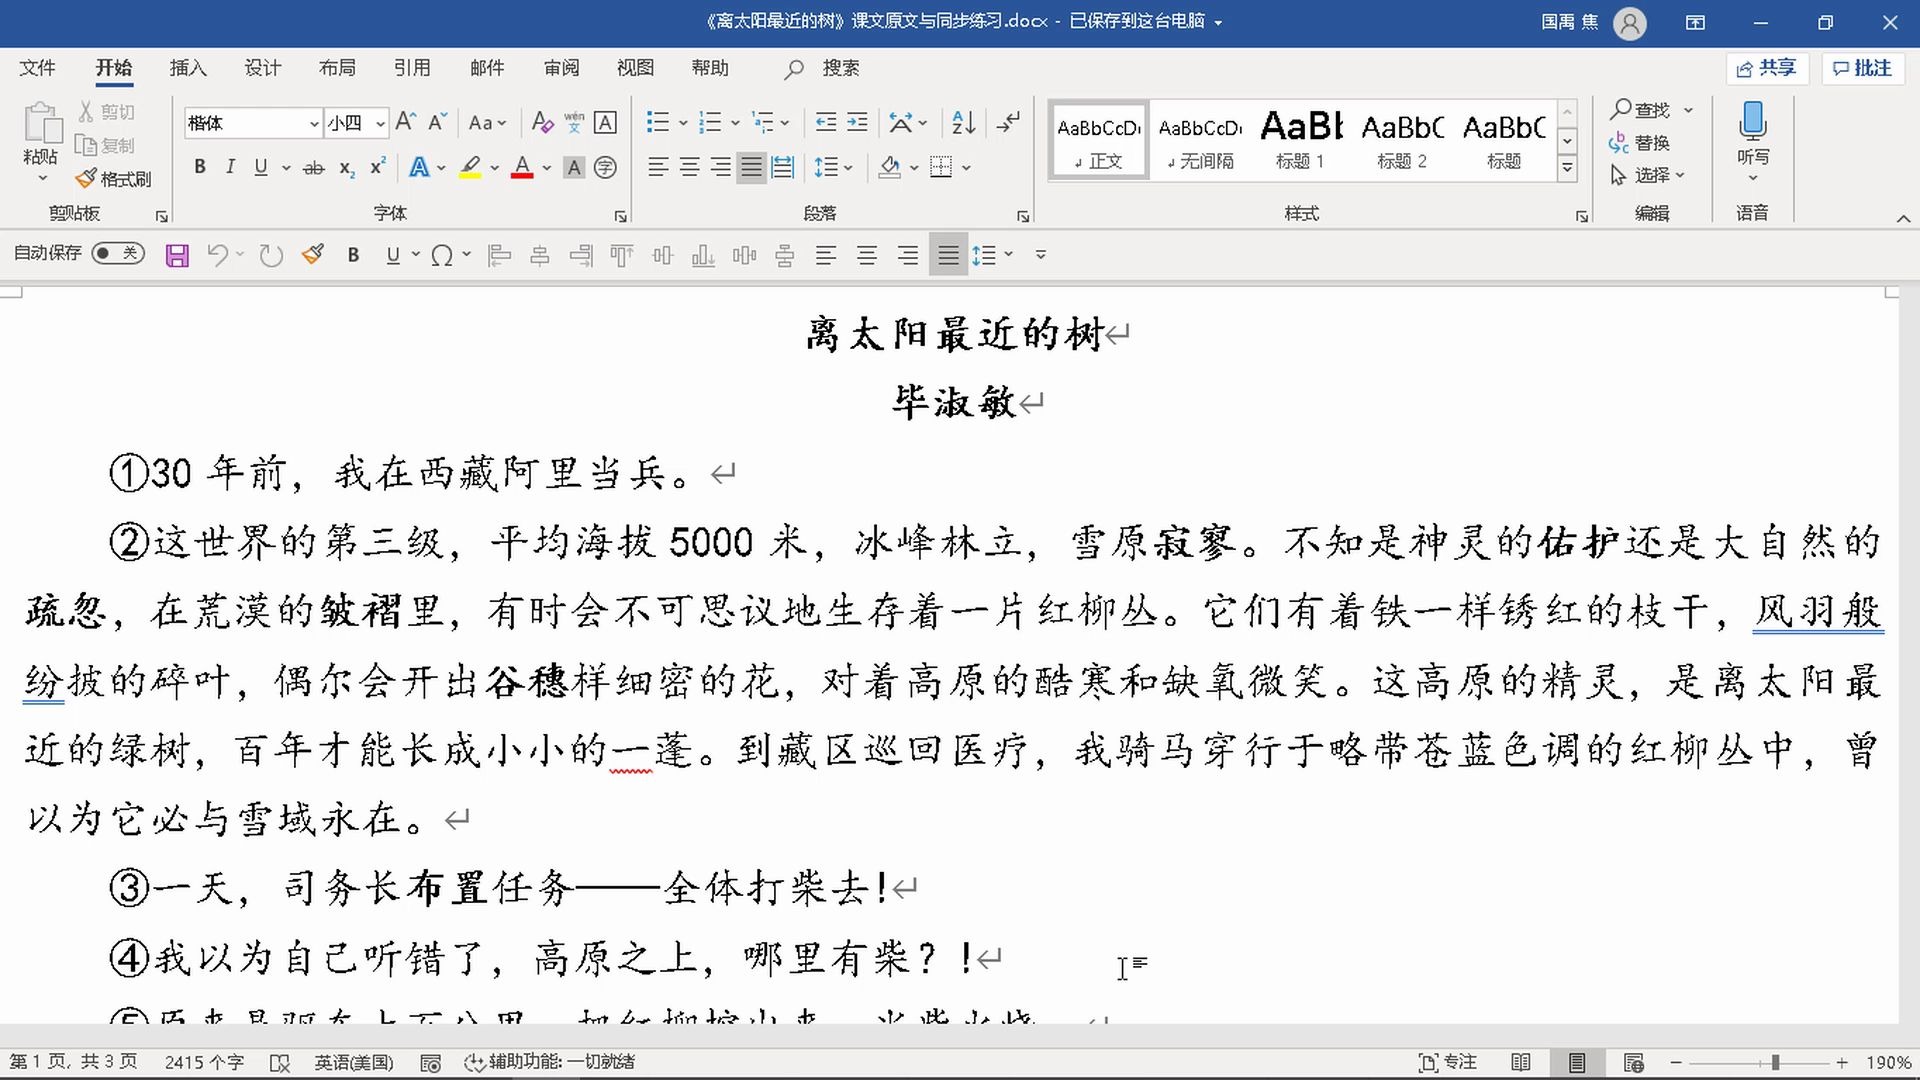Apply the yellow text highlight color
The width and height of the screenshot is (1920, 1080).
click(470, 168)
